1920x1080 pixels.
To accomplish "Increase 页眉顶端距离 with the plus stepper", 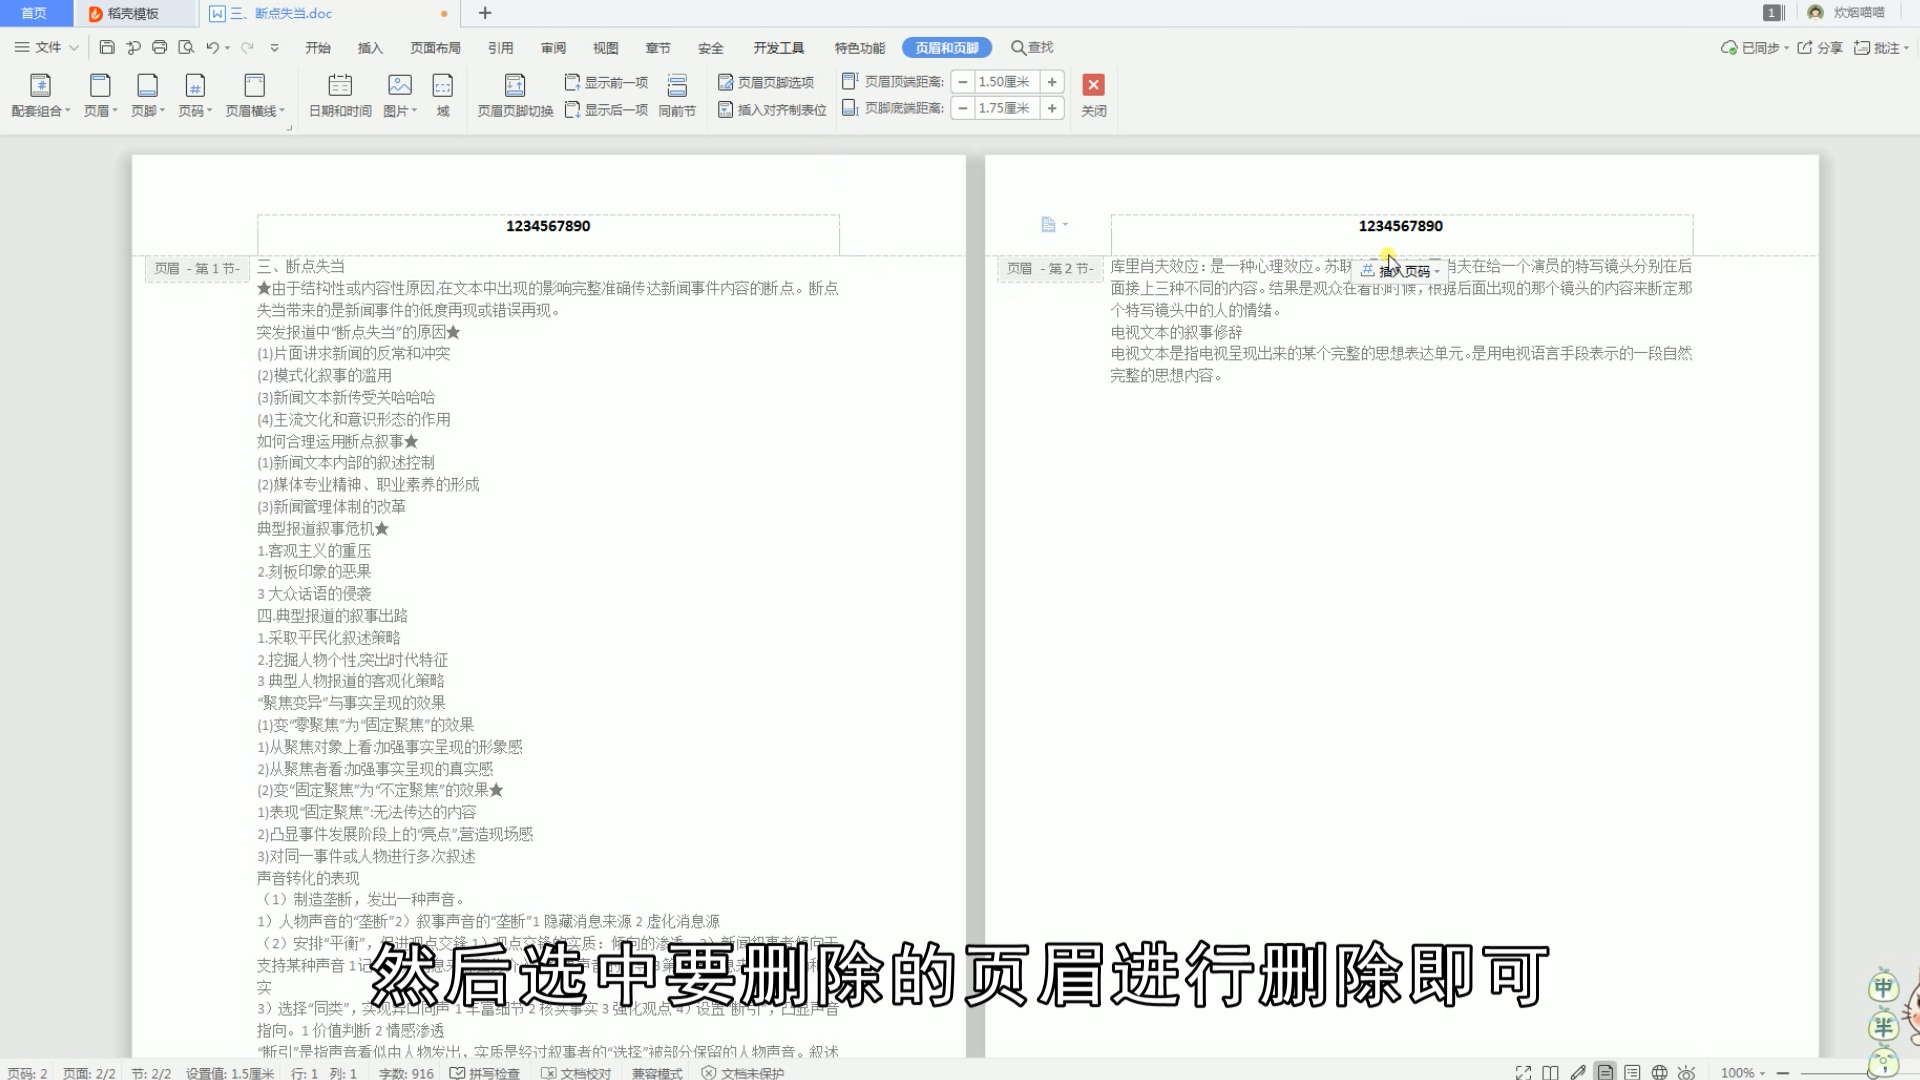I will click(1051, 82).
